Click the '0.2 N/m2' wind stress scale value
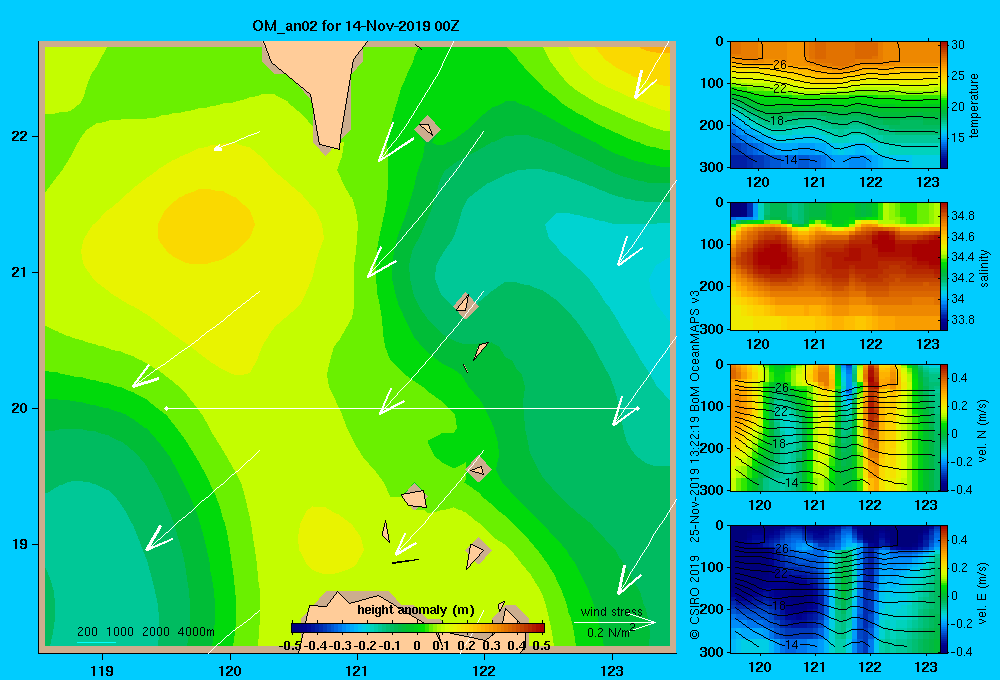 611,632
